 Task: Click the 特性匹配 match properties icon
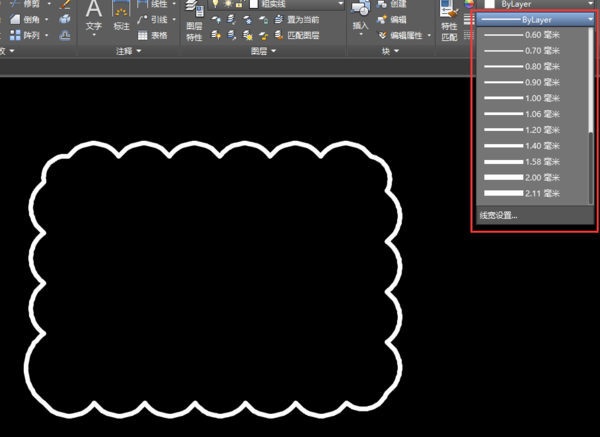pyautogui.click(x=450, y=25)
